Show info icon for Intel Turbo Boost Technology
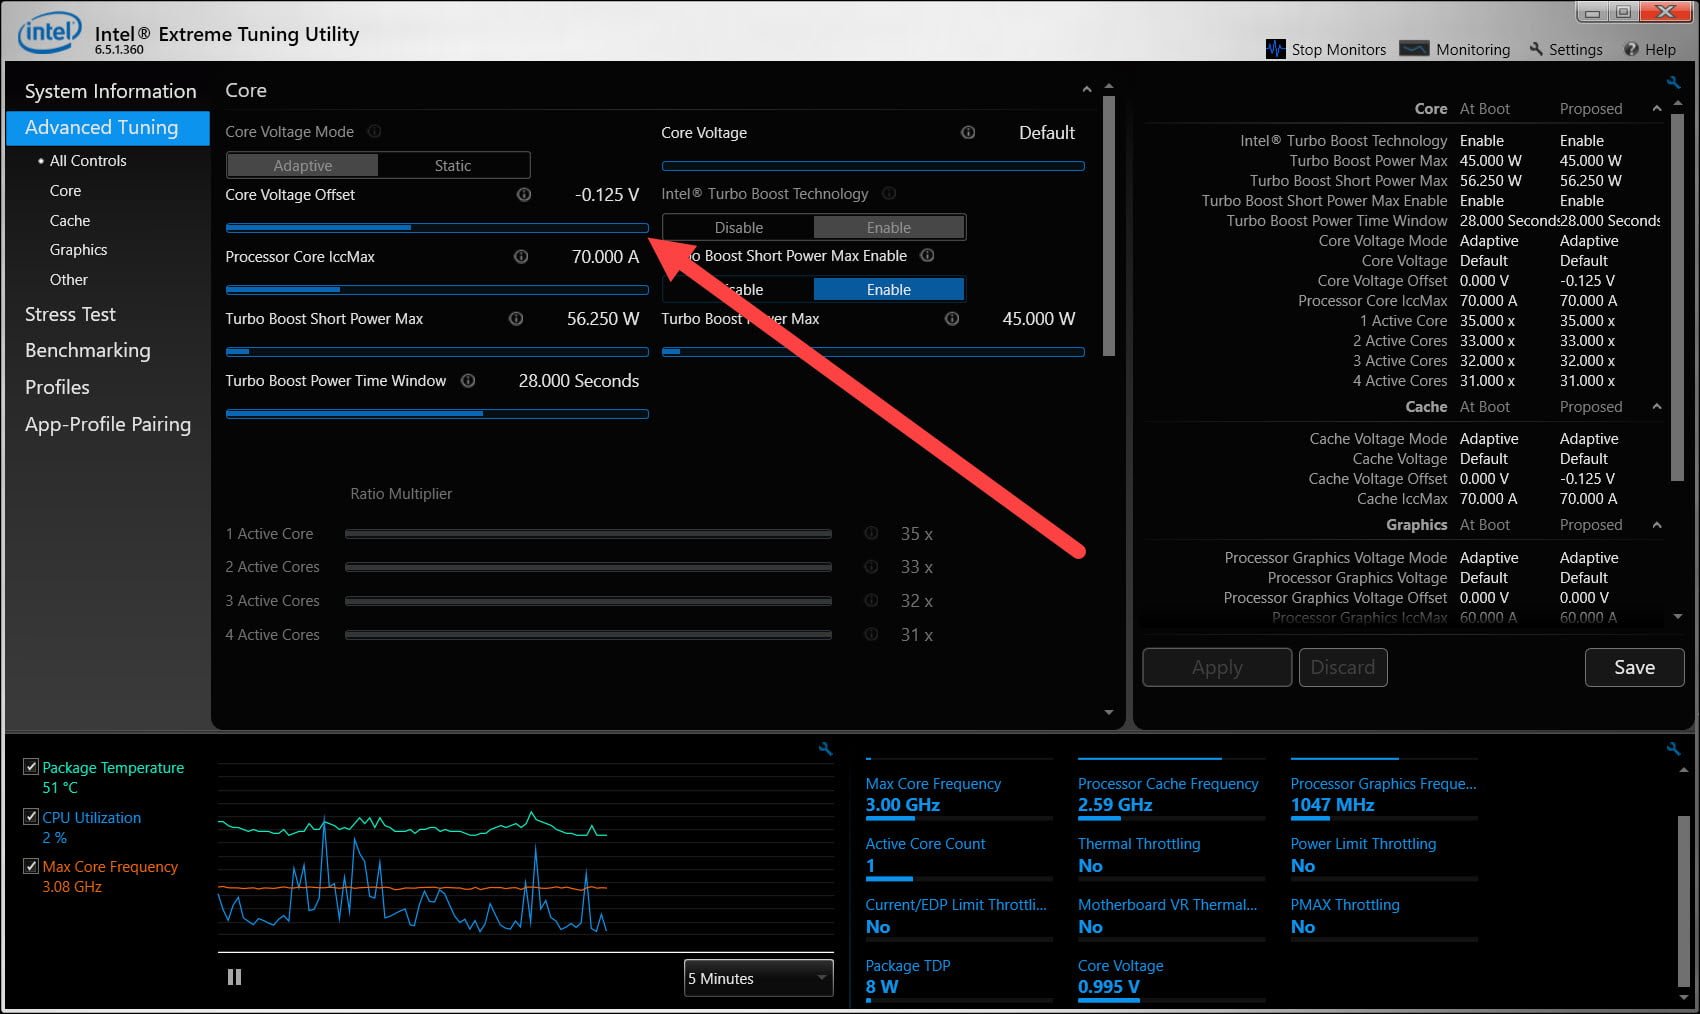This screenshot has height=1014, width=1700. [x=889, y=193]
